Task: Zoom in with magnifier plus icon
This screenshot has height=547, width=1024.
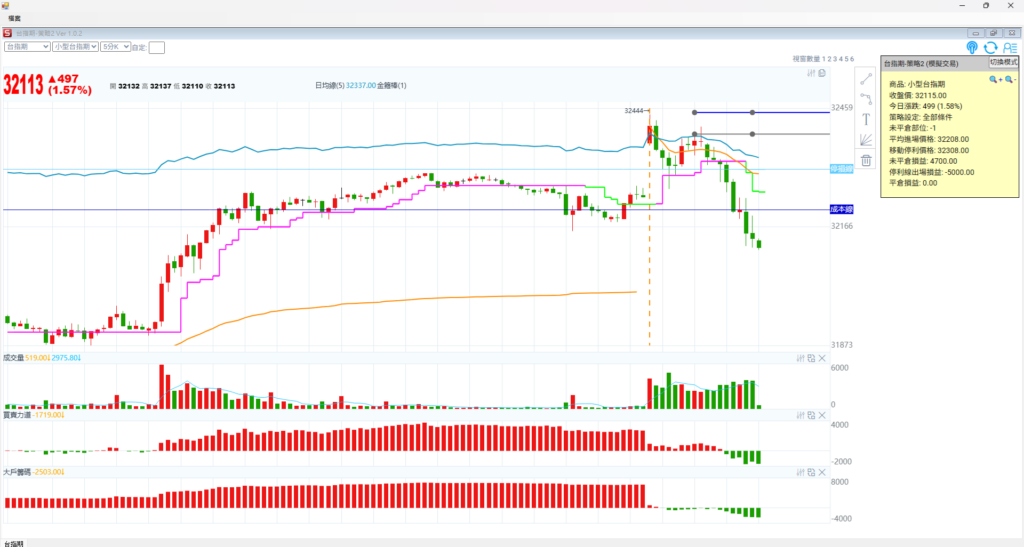Action: click(995, 79)
